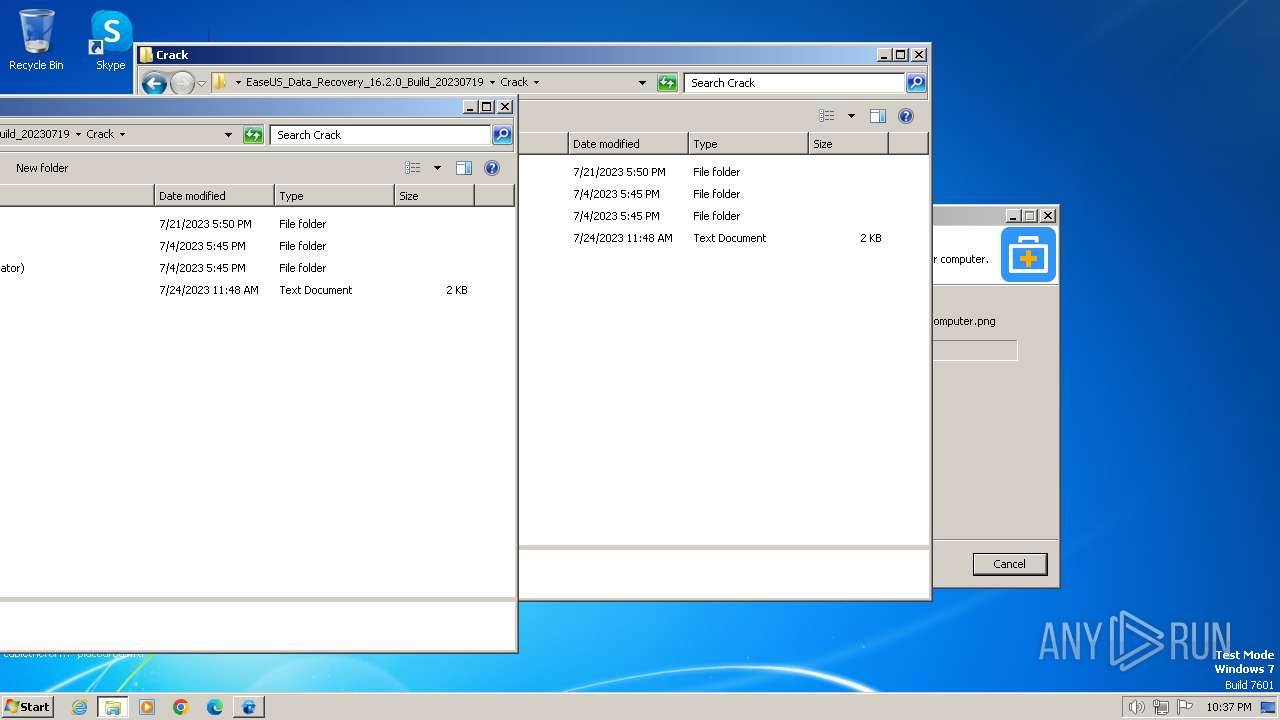
Task: Click Text Document cell in rear Crack window
Action: (x=730, y=238)
